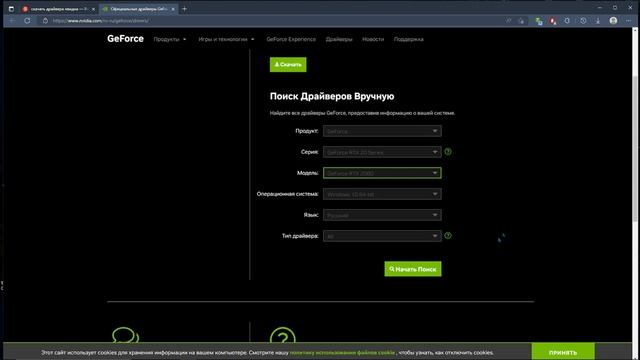Open the green translator extension icon
Viewport: 640px width, 360px height.
tap(539, 21)
